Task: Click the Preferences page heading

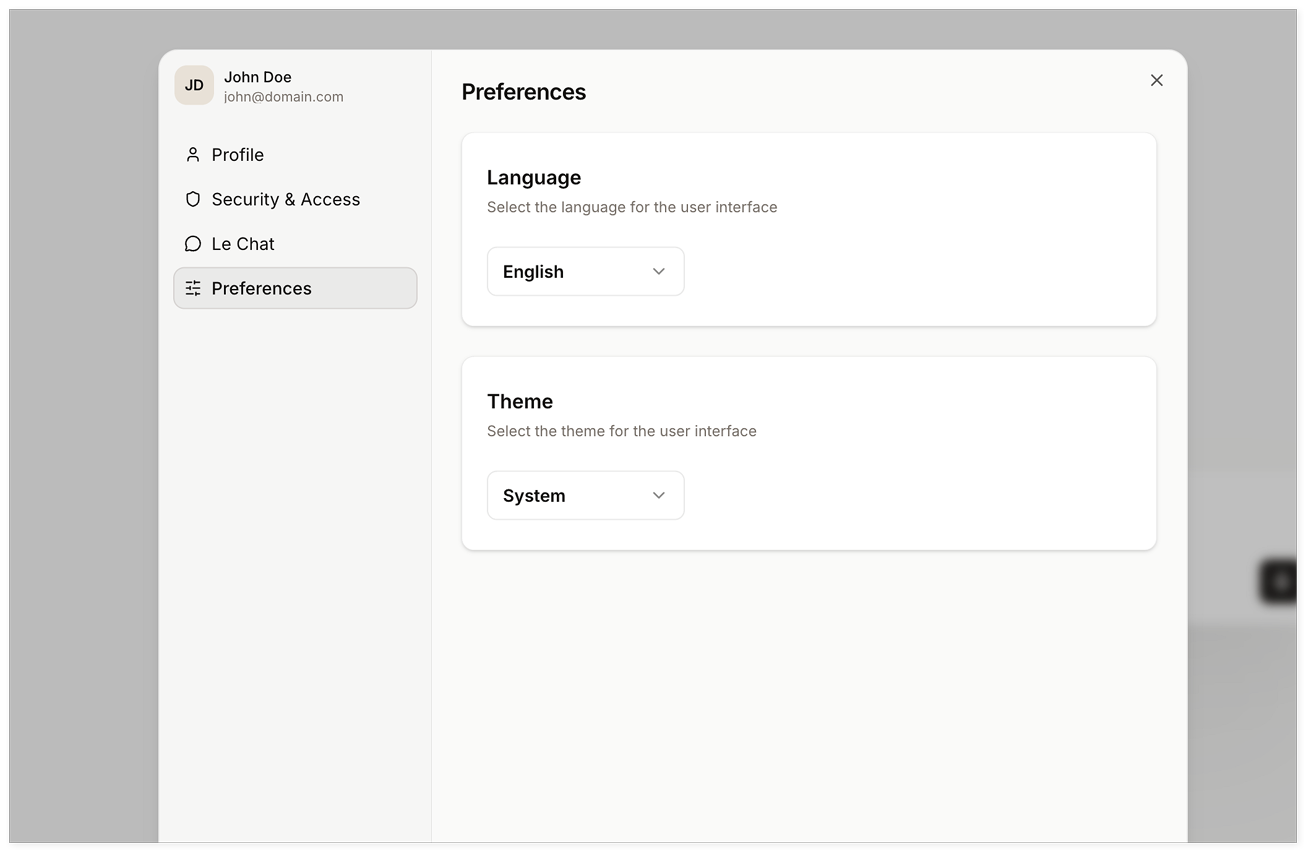Action: pyautogui.click(x=524, y=92)
